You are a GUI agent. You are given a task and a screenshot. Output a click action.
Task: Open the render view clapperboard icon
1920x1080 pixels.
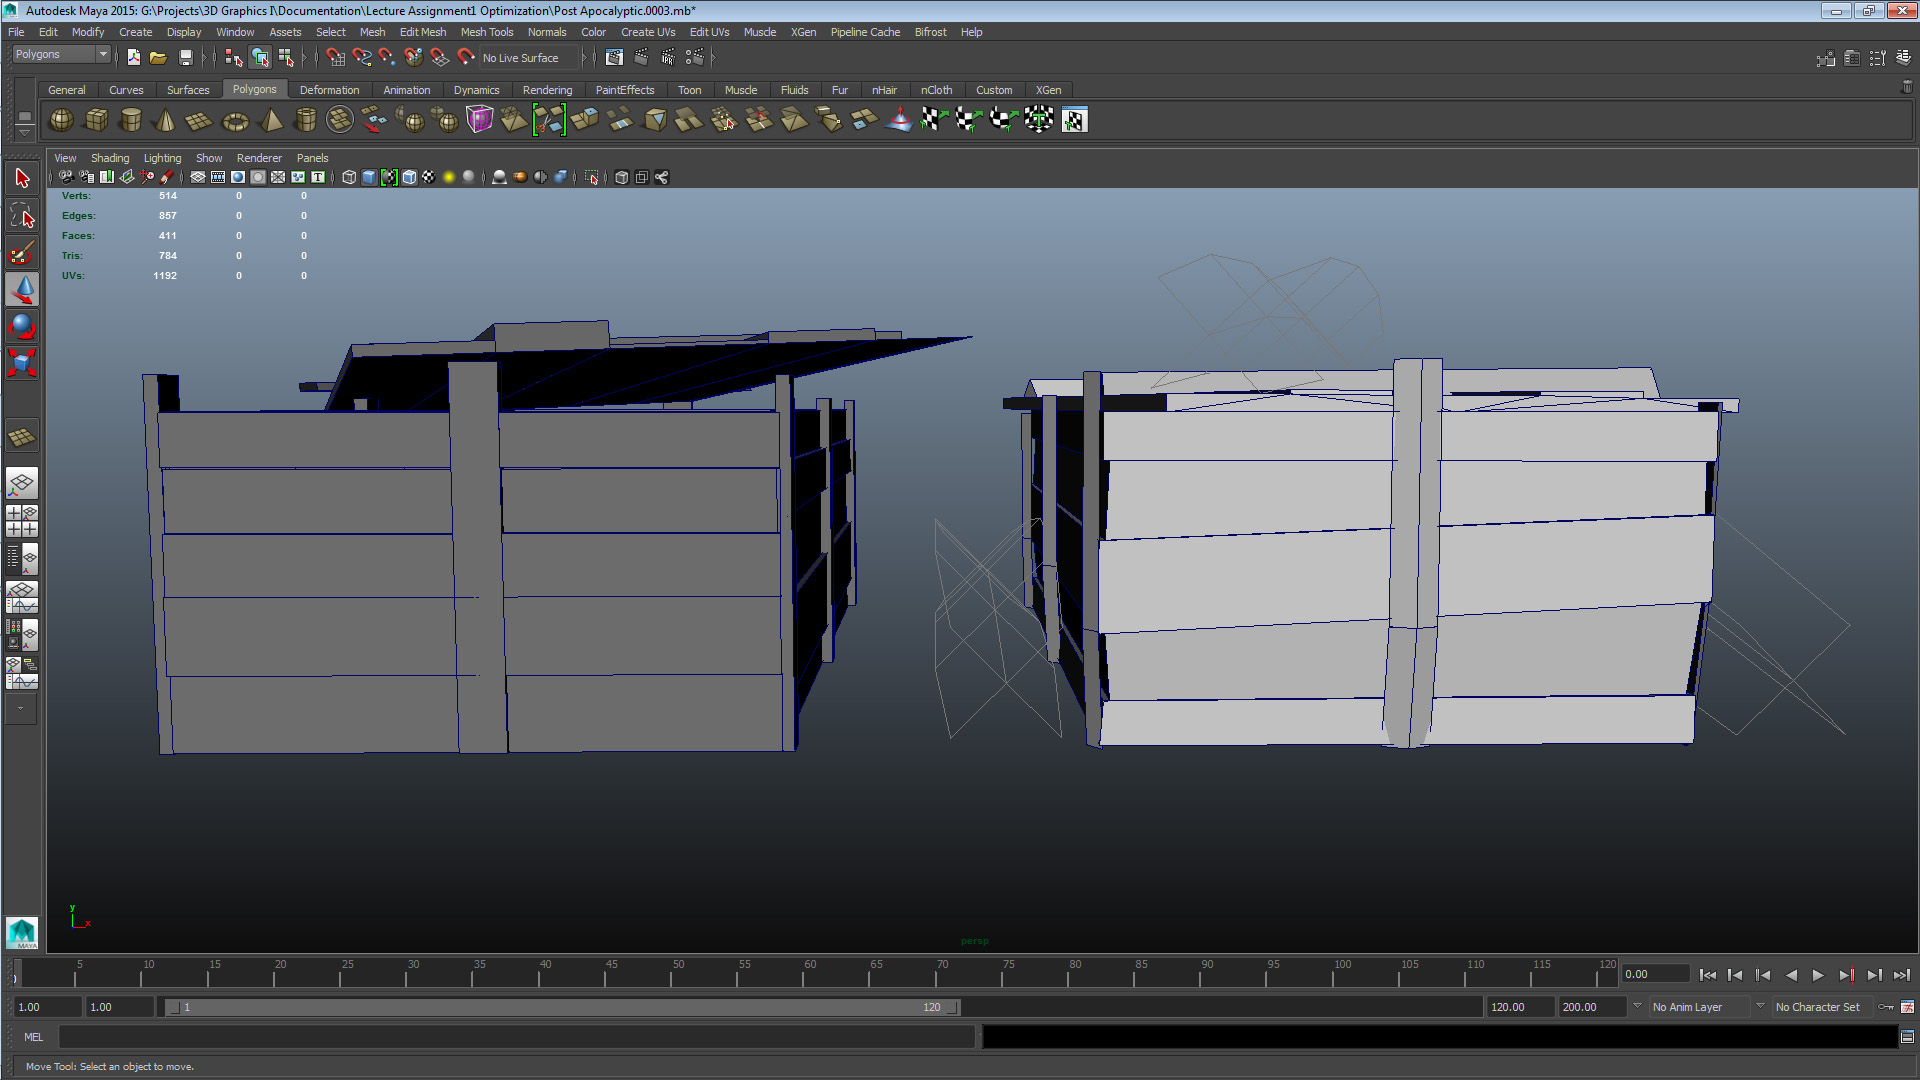(614, 57)
